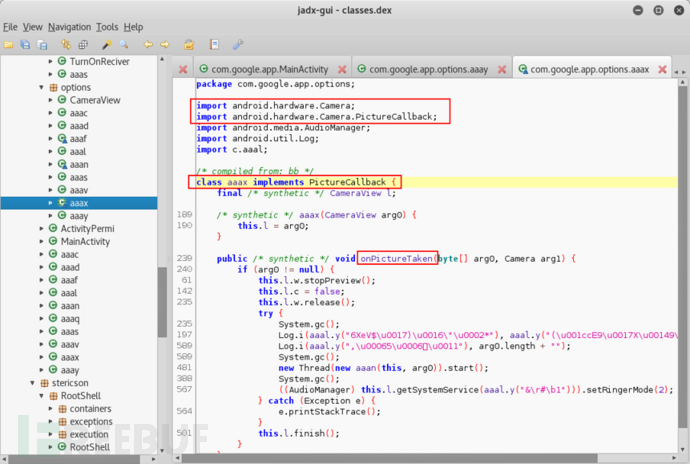
Task: Collapse the options package in tree
Action: tap(39, 88)
